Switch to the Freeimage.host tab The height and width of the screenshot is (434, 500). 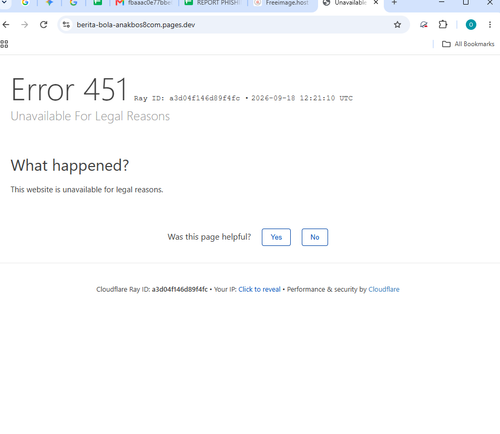click(x=282, y=3)
